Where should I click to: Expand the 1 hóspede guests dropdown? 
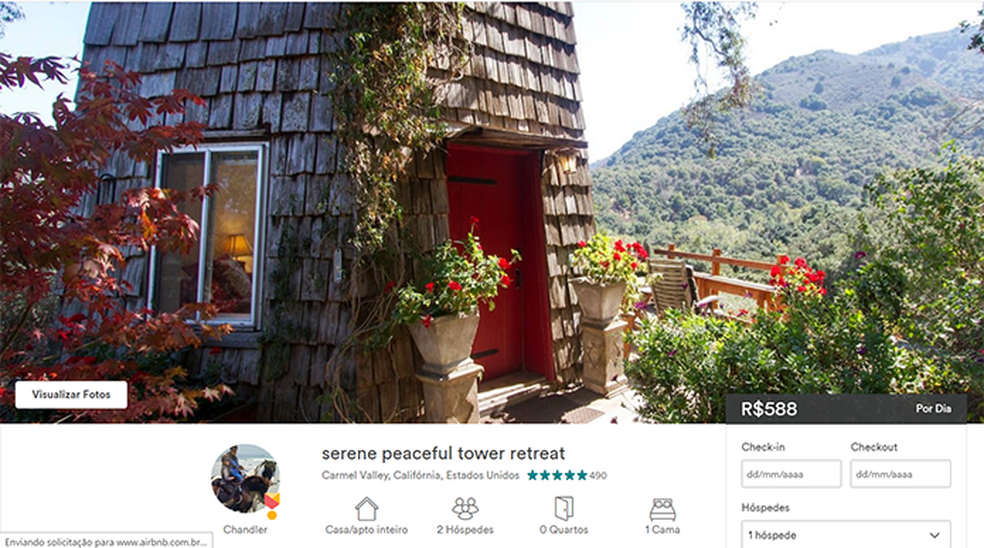(845, 535)
